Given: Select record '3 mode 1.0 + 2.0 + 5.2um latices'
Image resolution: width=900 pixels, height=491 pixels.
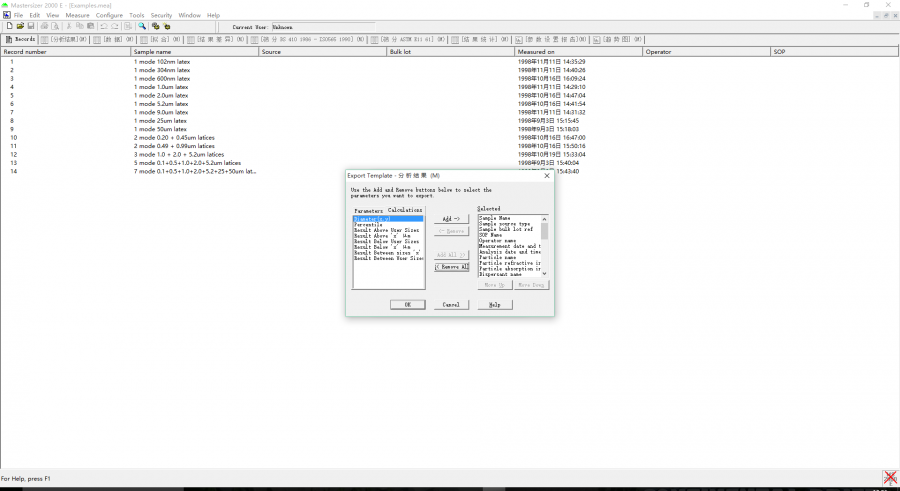Looking at the screenshot, I should pyautogui.click(x=179, y=154).
